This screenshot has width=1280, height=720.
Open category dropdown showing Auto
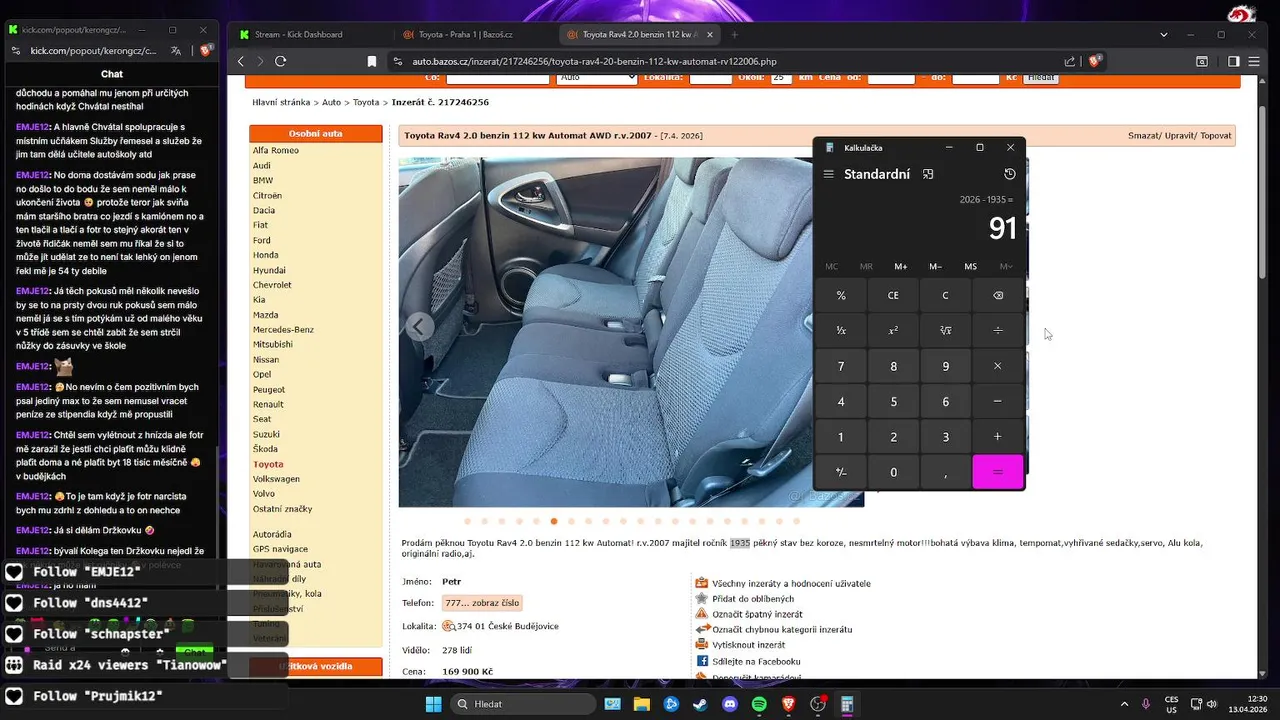click(x=597, y=77)
